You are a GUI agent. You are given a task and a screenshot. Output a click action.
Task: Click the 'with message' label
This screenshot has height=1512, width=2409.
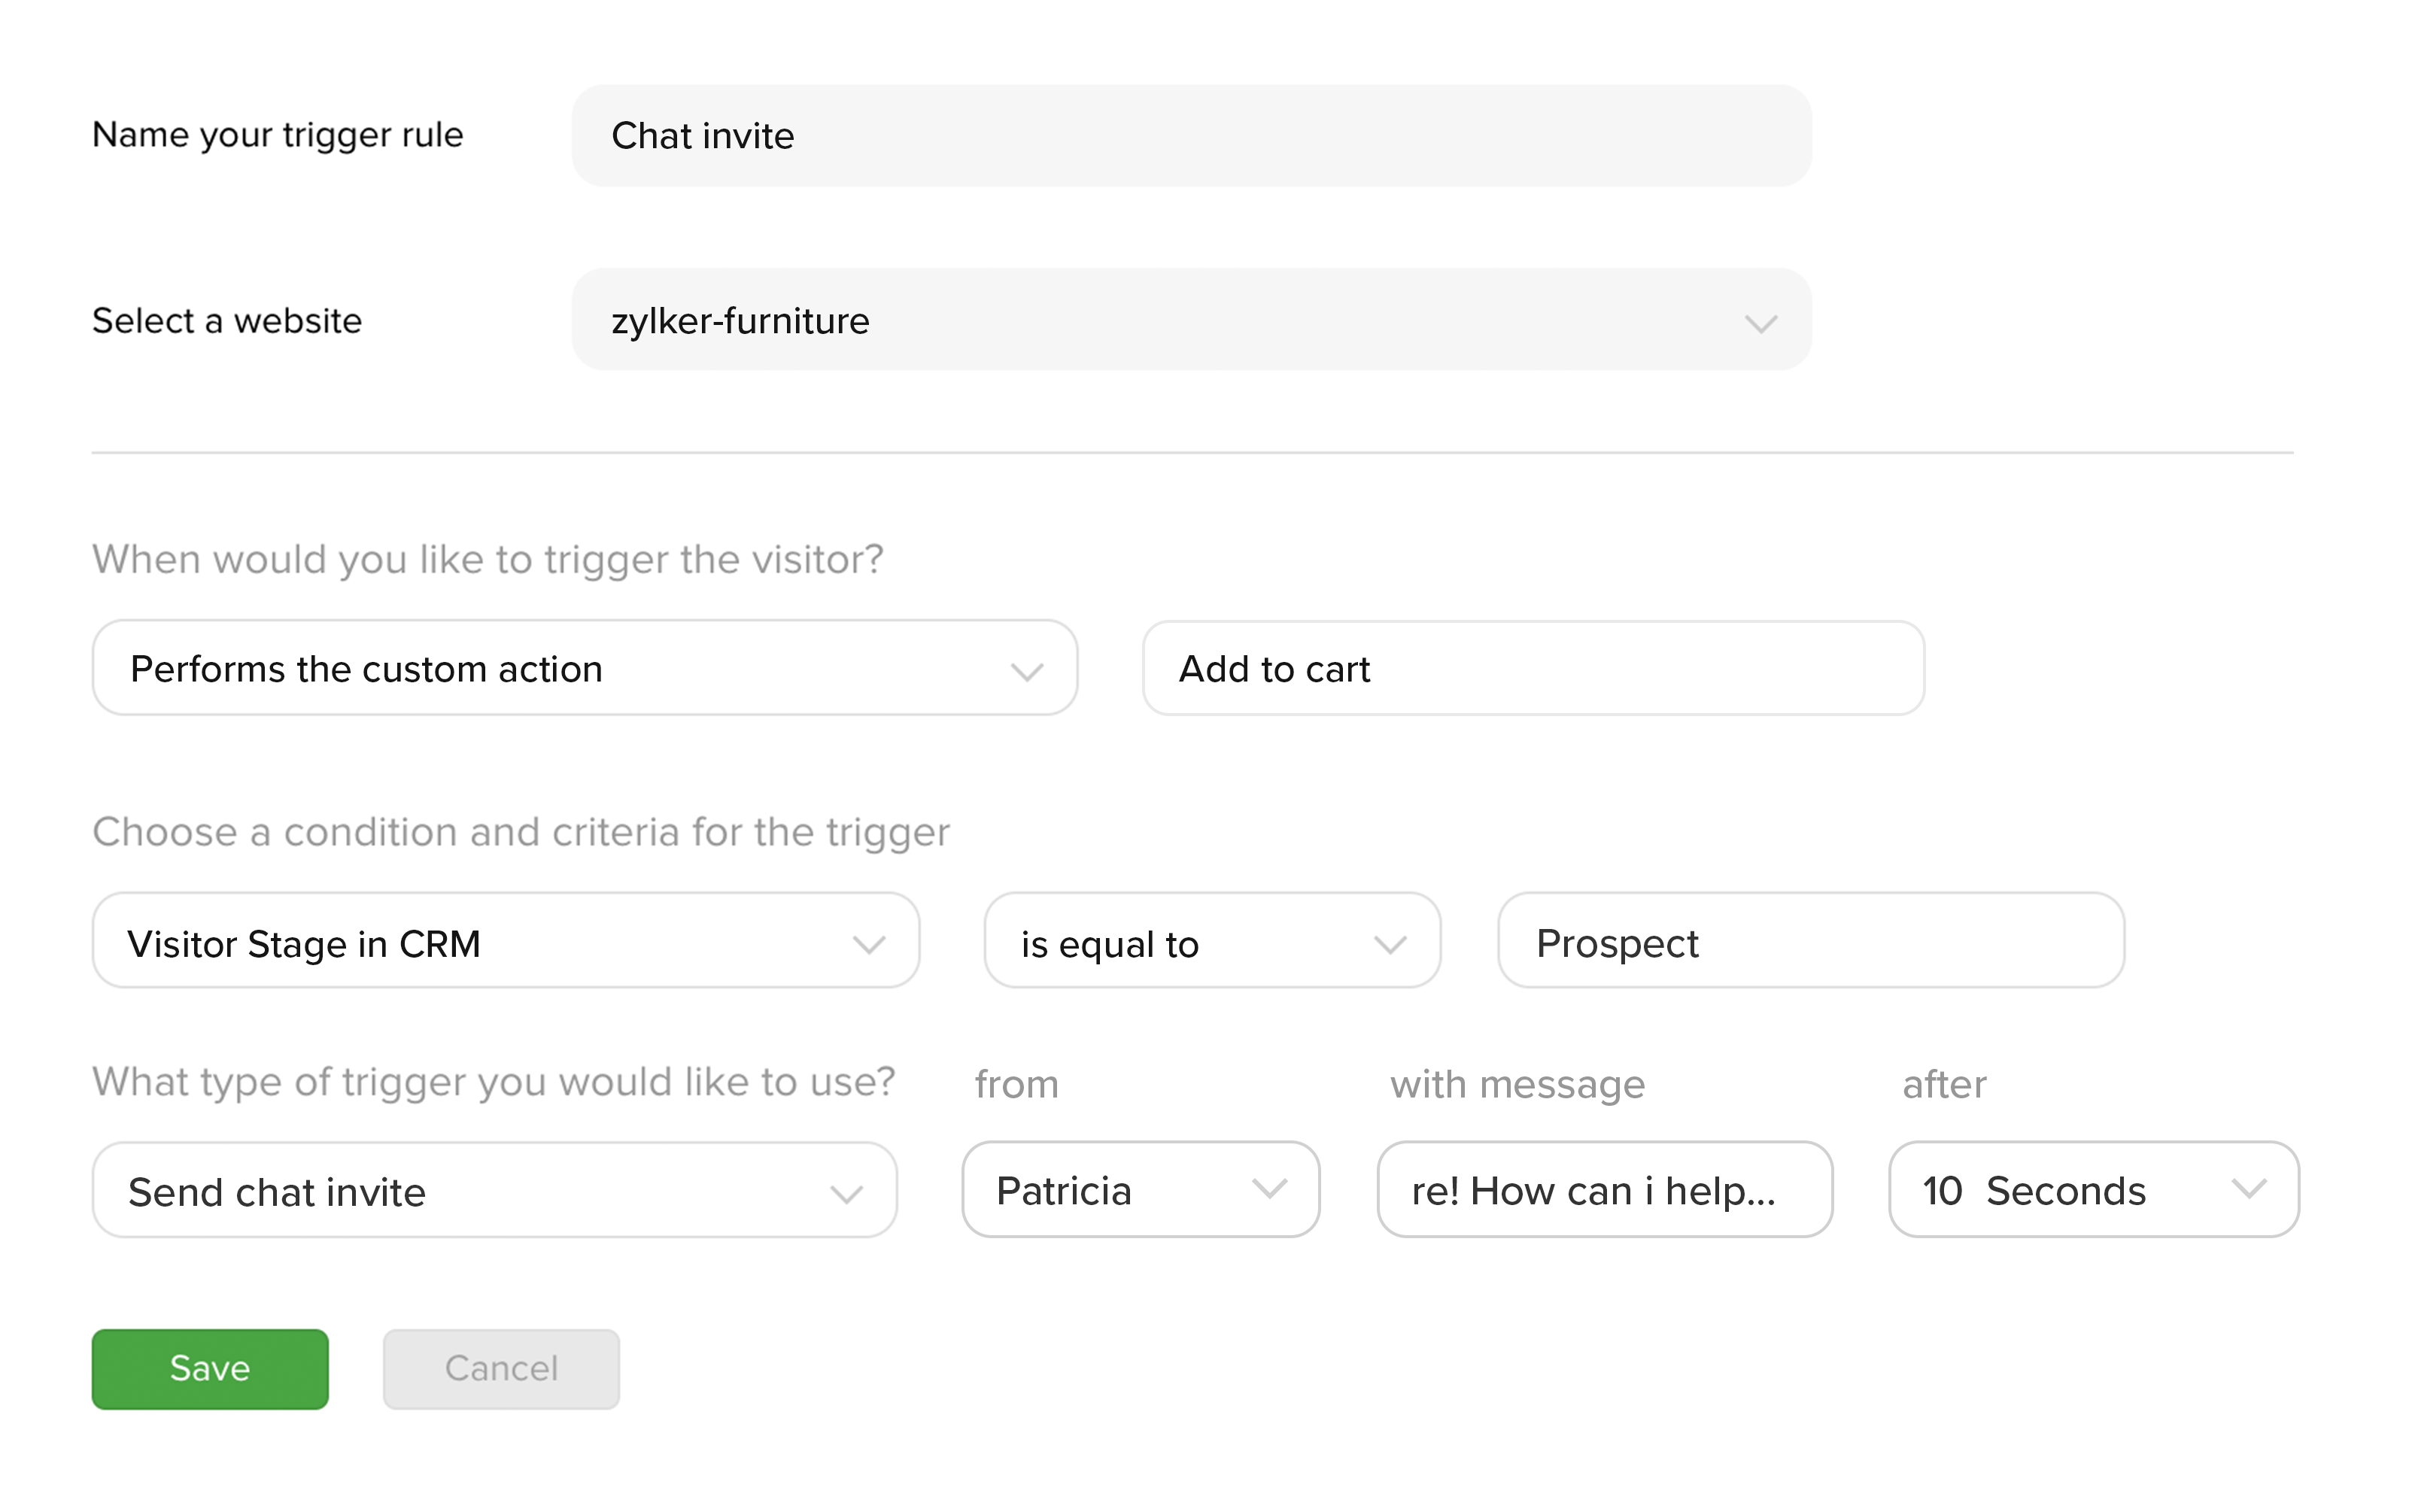[x=1517, y=1084]
